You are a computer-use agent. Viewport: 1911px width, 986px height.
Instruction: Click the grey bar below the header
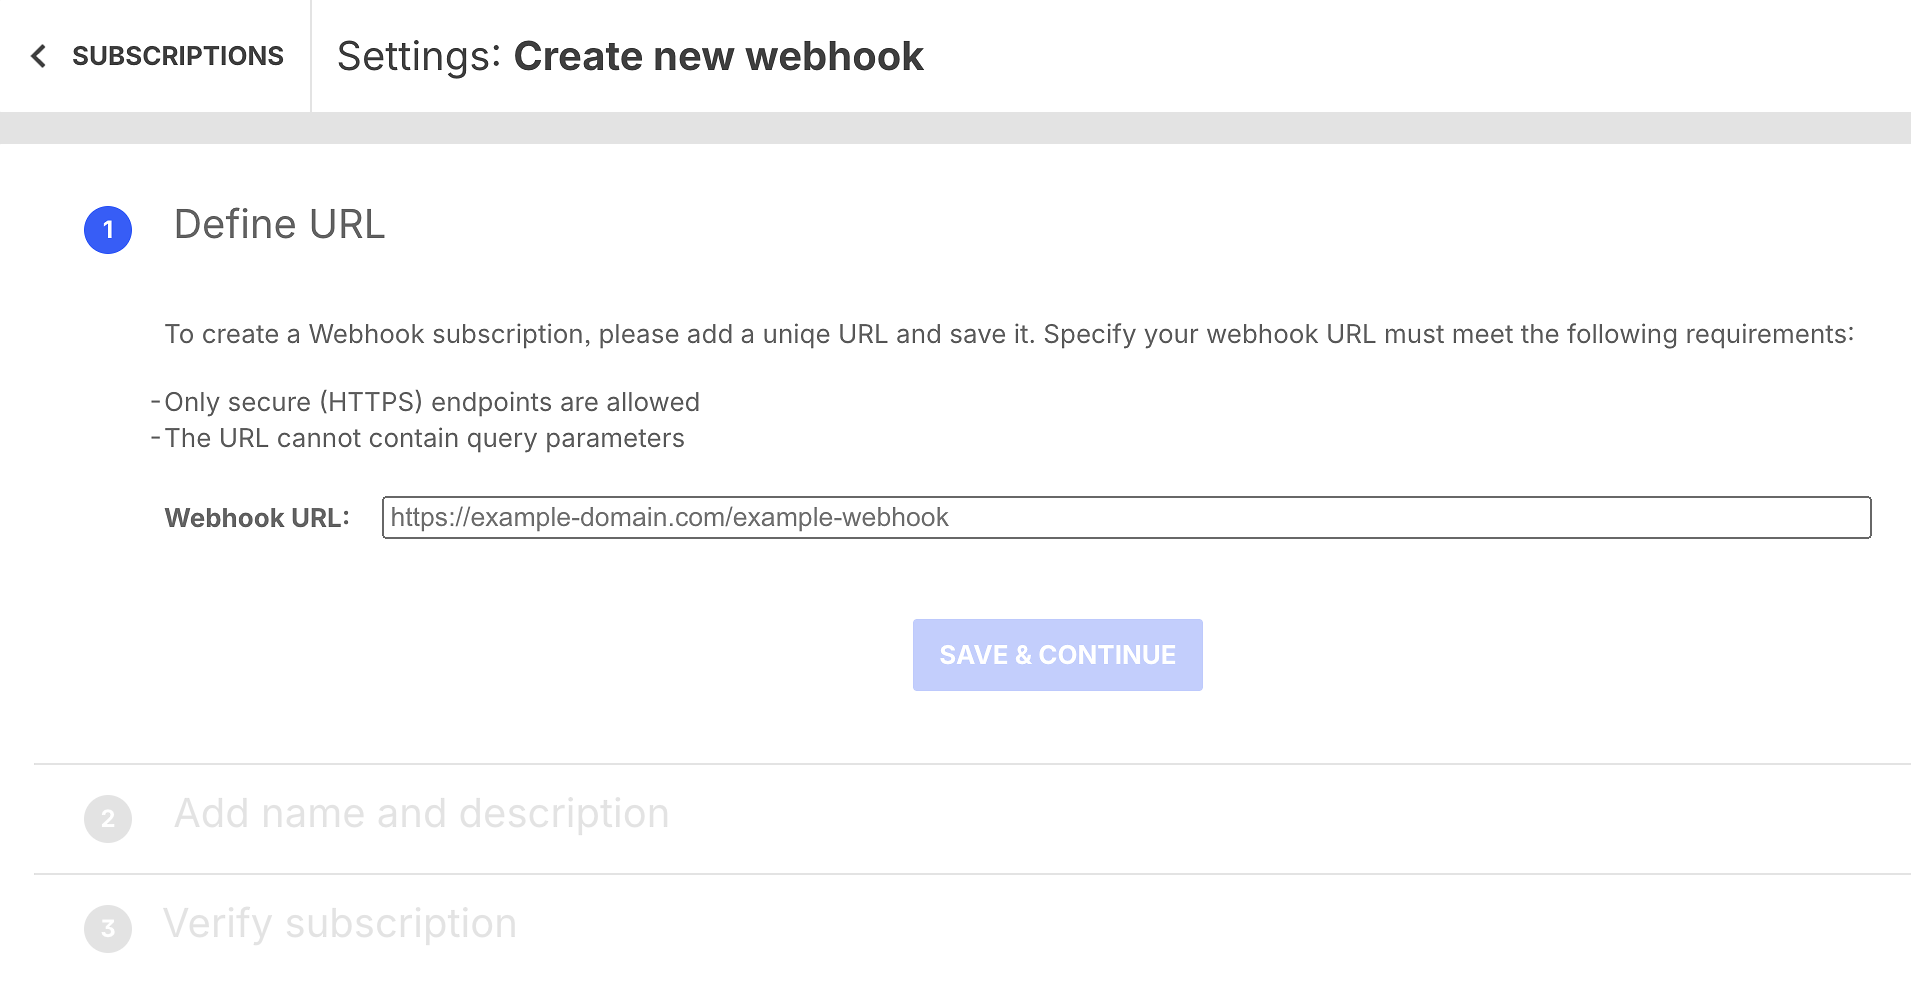coord(955,128)
